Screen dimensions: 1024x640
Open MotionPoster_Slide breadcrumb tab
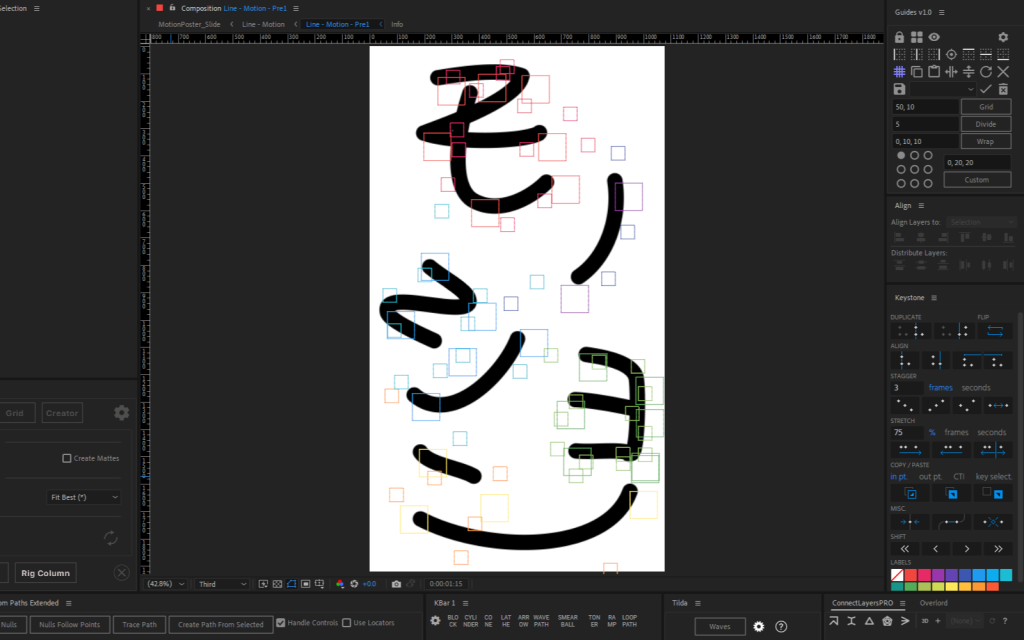(x=189, y=24)
